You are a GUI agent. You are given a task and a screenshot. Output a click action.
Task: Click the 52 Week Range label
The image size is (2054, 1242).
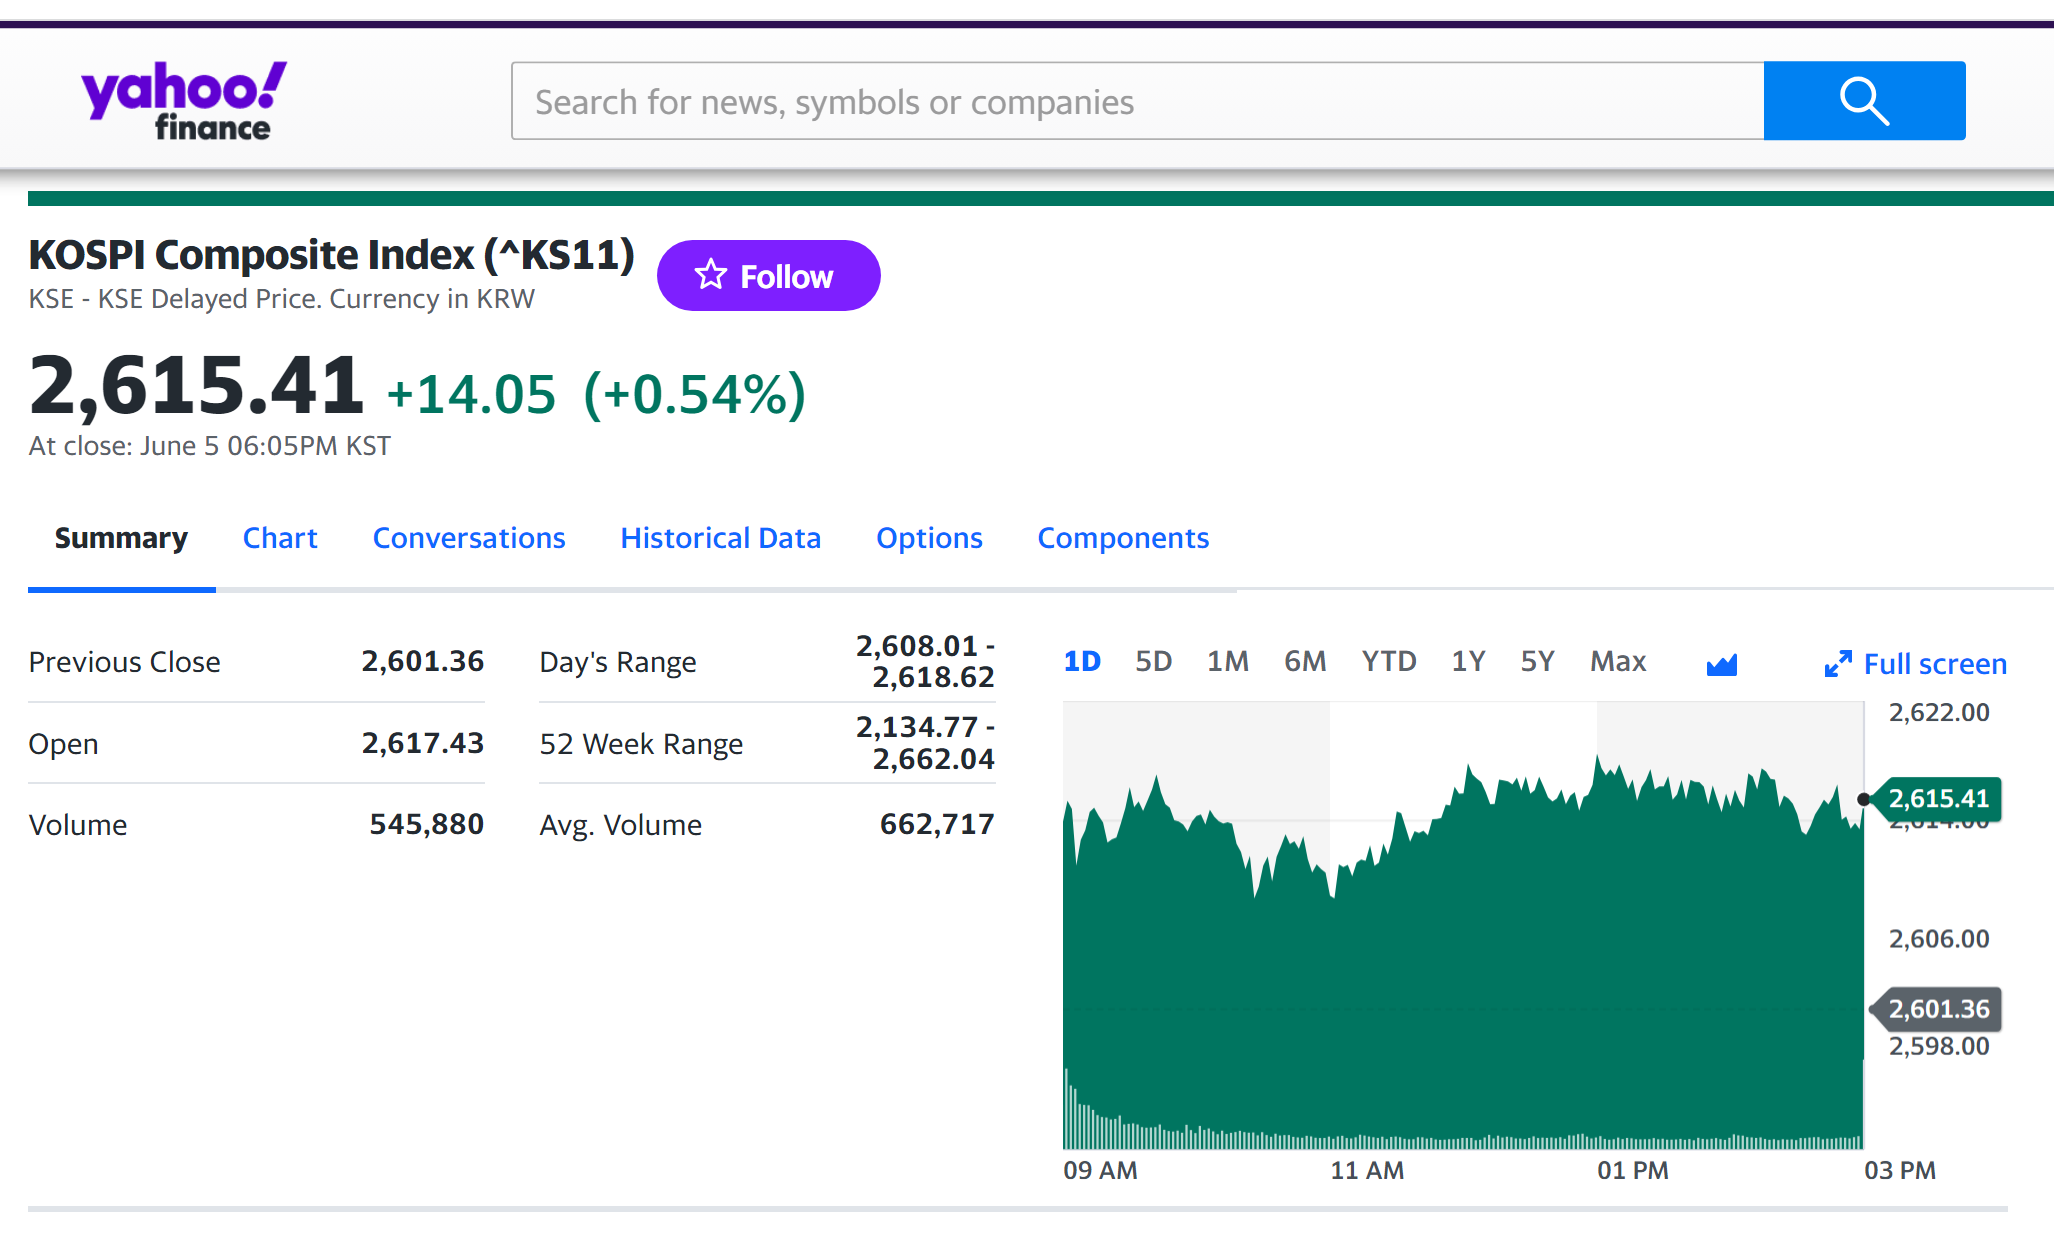pyautogui.click(x=641, y=744)
